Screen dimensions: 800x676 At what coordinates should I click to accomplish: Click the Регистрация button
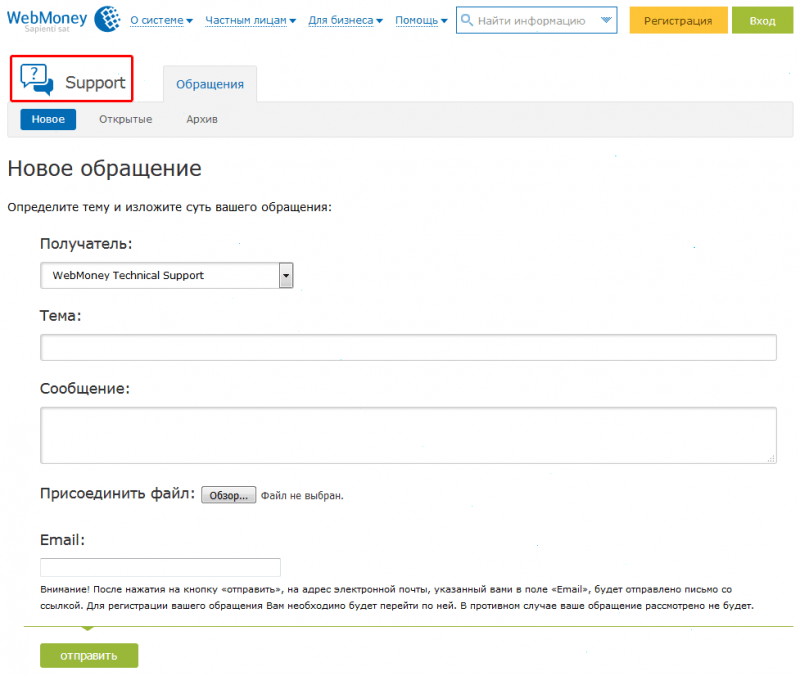pos(678,20)
